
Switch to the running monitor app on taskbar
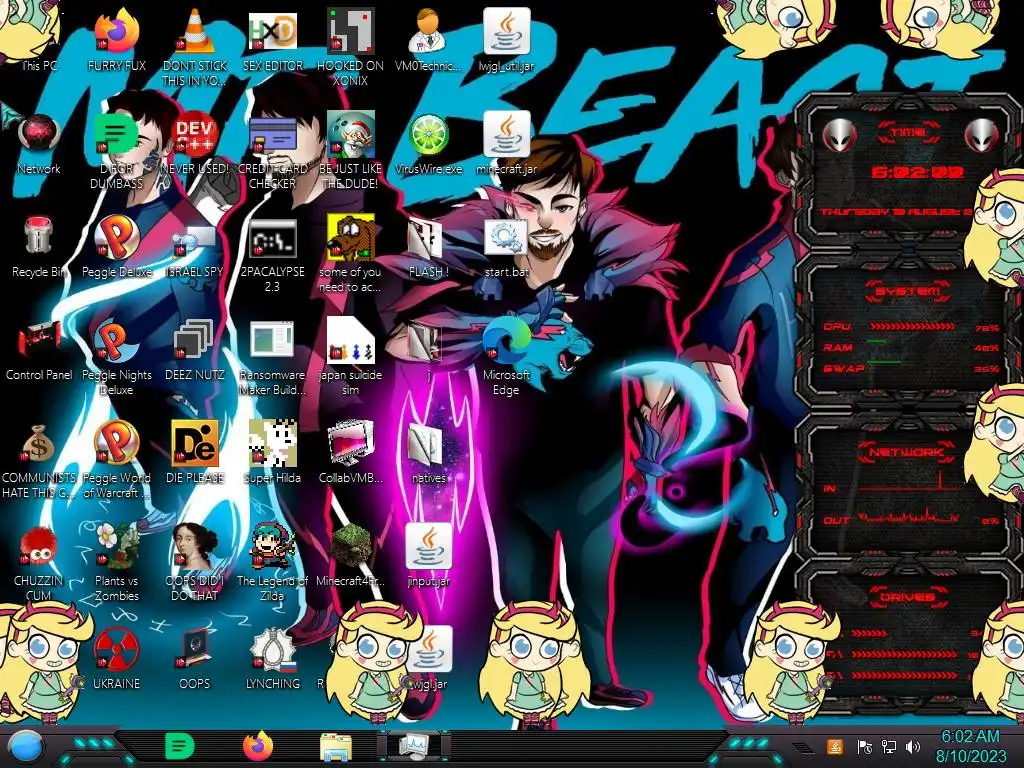pyautogui.click(x=413, y=746)
